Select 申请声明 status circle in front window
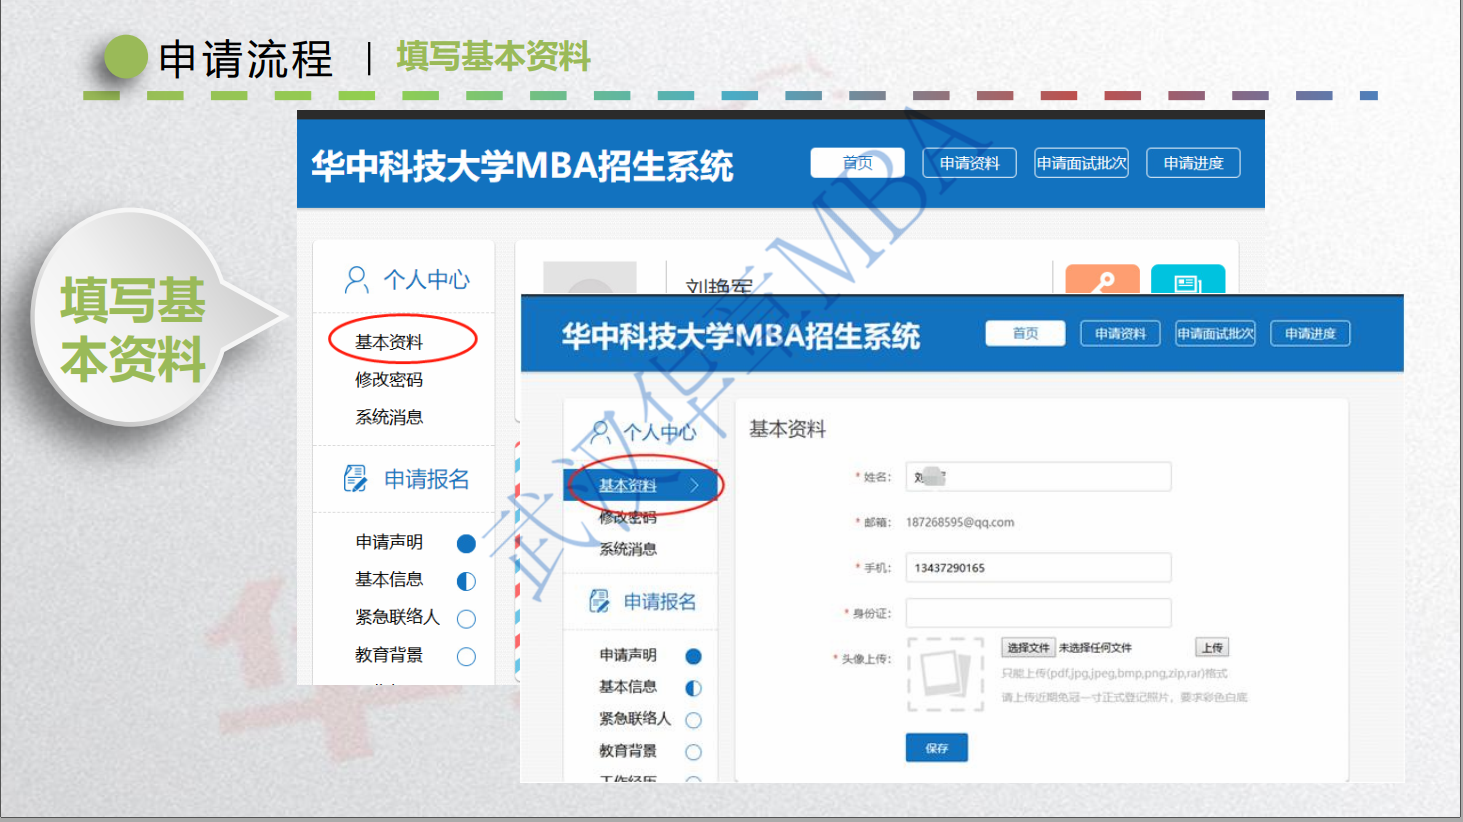Image resolution: width=1463 pixels, height=822 pixels. [693, 656]
